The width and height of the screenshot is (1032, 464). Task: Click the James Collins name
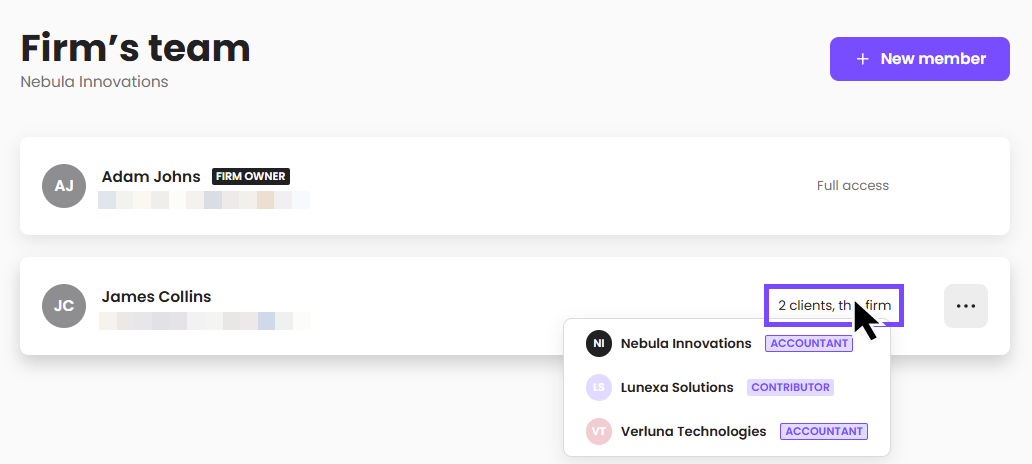pyautogui.click(x=157, y=297)
